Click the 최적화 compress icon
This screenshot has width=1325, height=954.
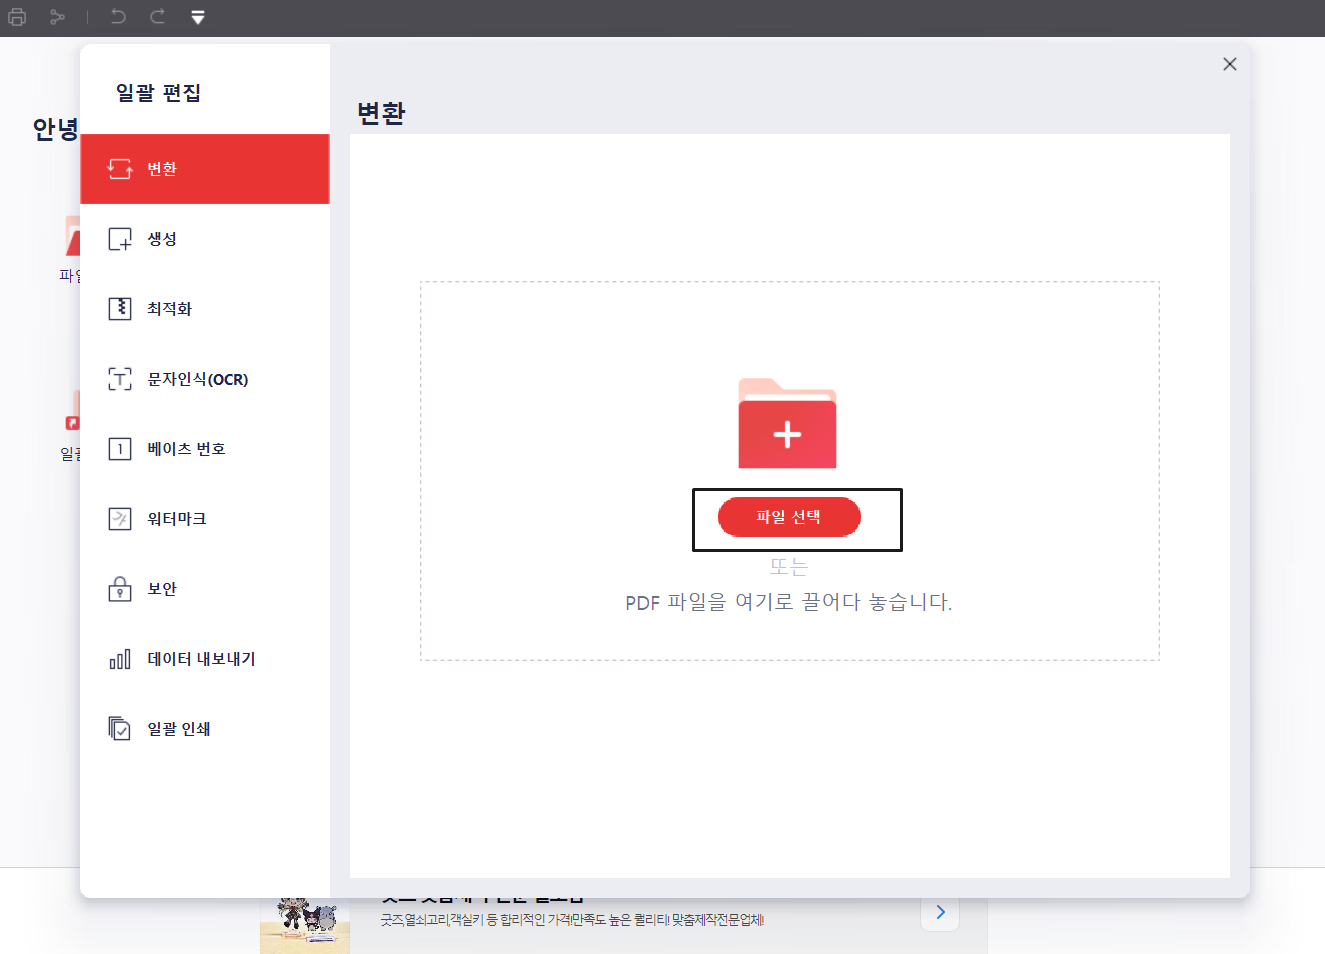[x=120, y=309]
